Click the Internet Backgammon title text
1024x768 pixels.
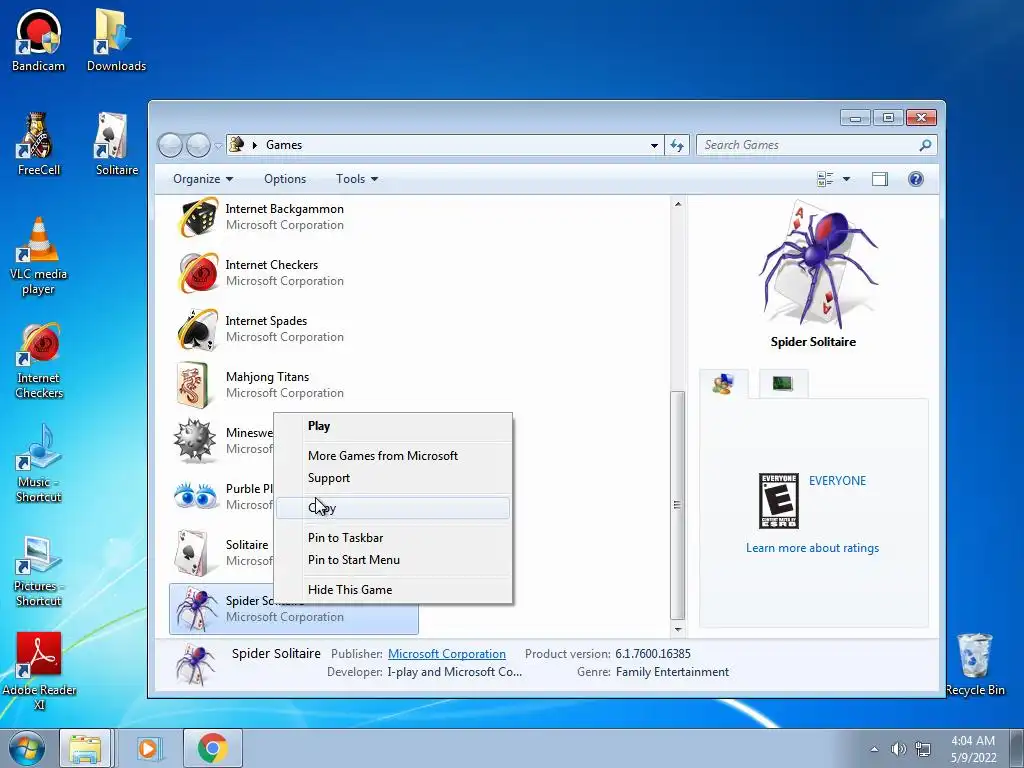click(285, 209)
